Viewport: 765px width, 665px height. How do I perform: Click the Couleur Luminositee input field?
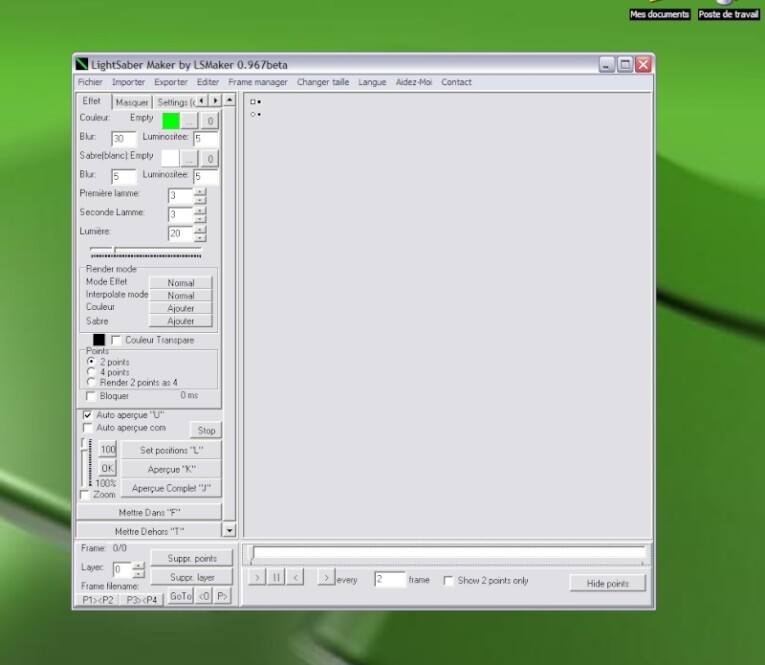tap(205, 139)
